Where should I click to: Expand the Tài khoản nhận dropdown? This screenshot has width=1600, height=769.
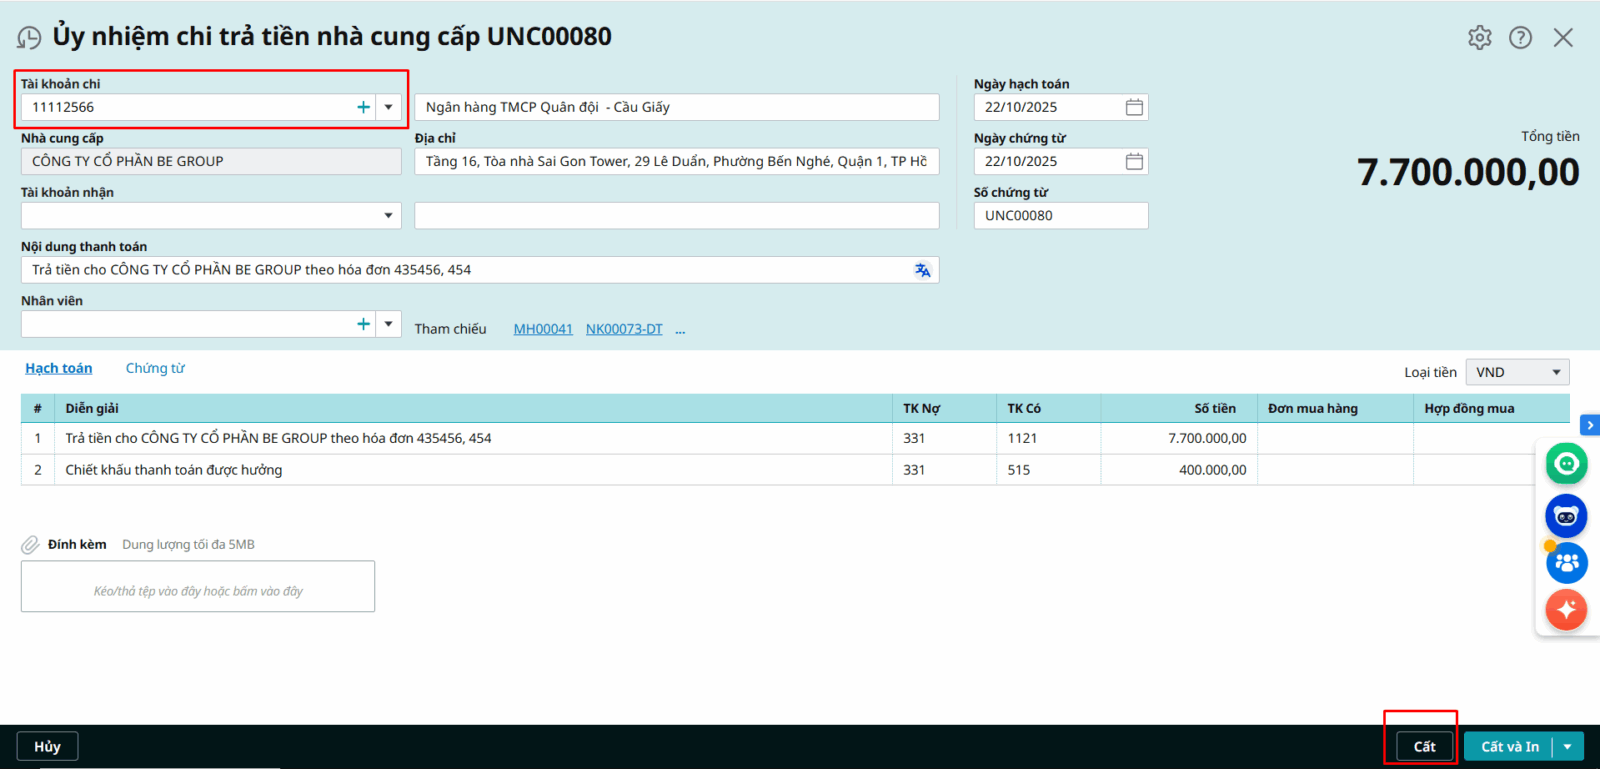[389, 216]
